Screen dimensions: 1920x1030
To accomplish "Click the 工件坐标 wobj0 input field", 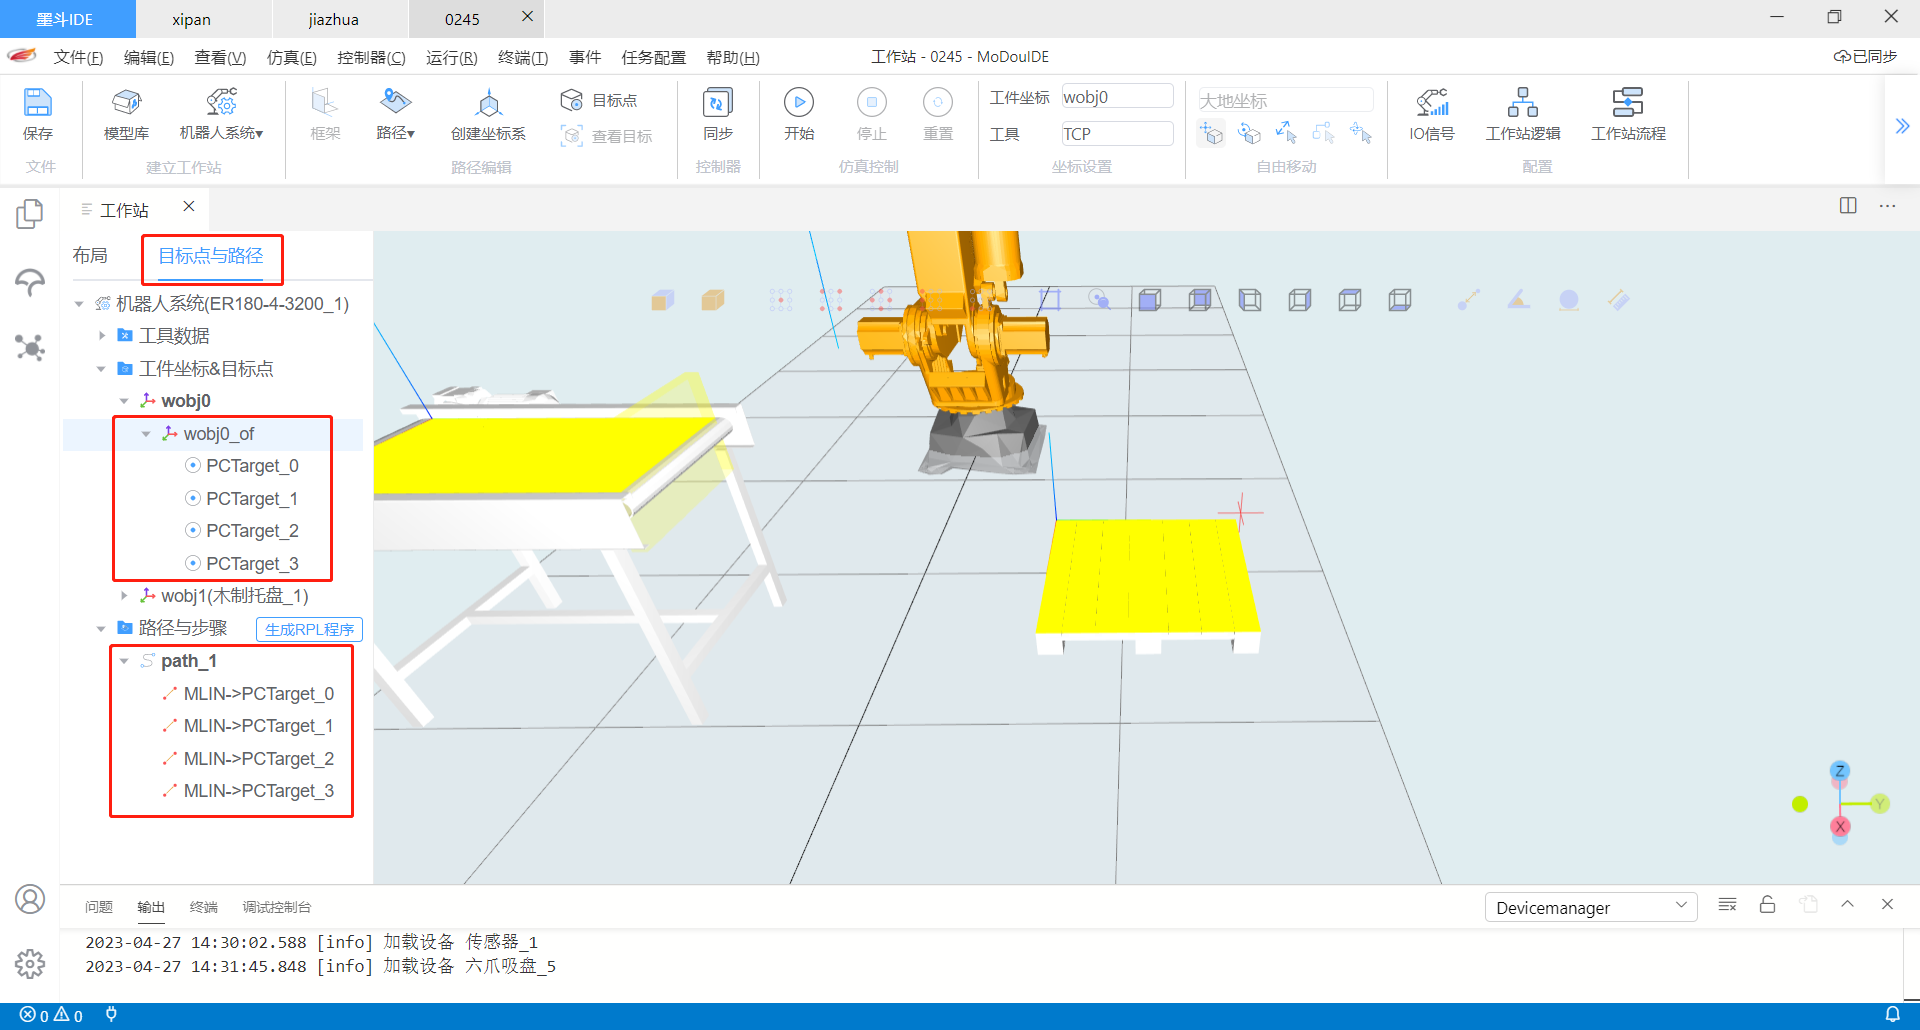I will pyautogui.click(x=1116, y=97).
